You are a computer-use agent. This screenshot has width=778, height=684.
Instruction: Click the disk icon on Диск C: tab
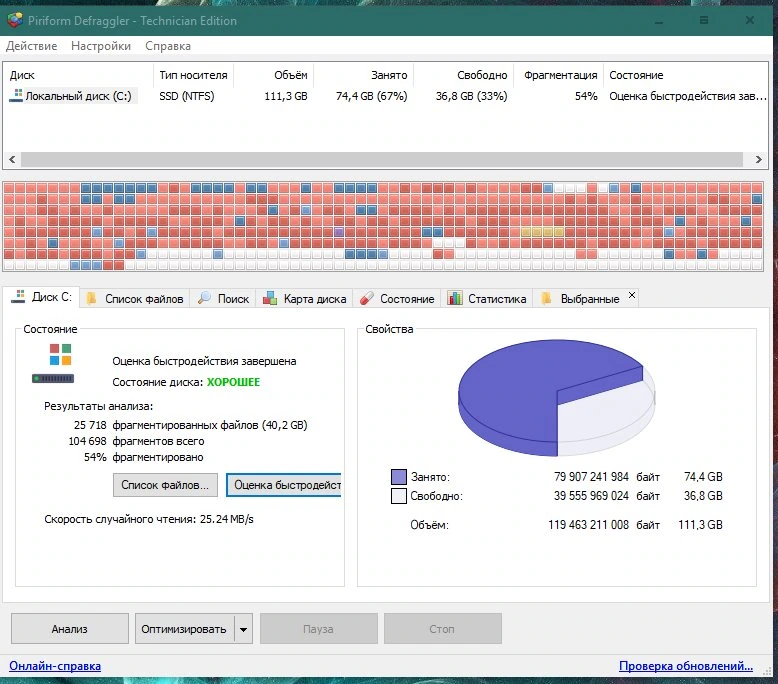tap(18, 297)
